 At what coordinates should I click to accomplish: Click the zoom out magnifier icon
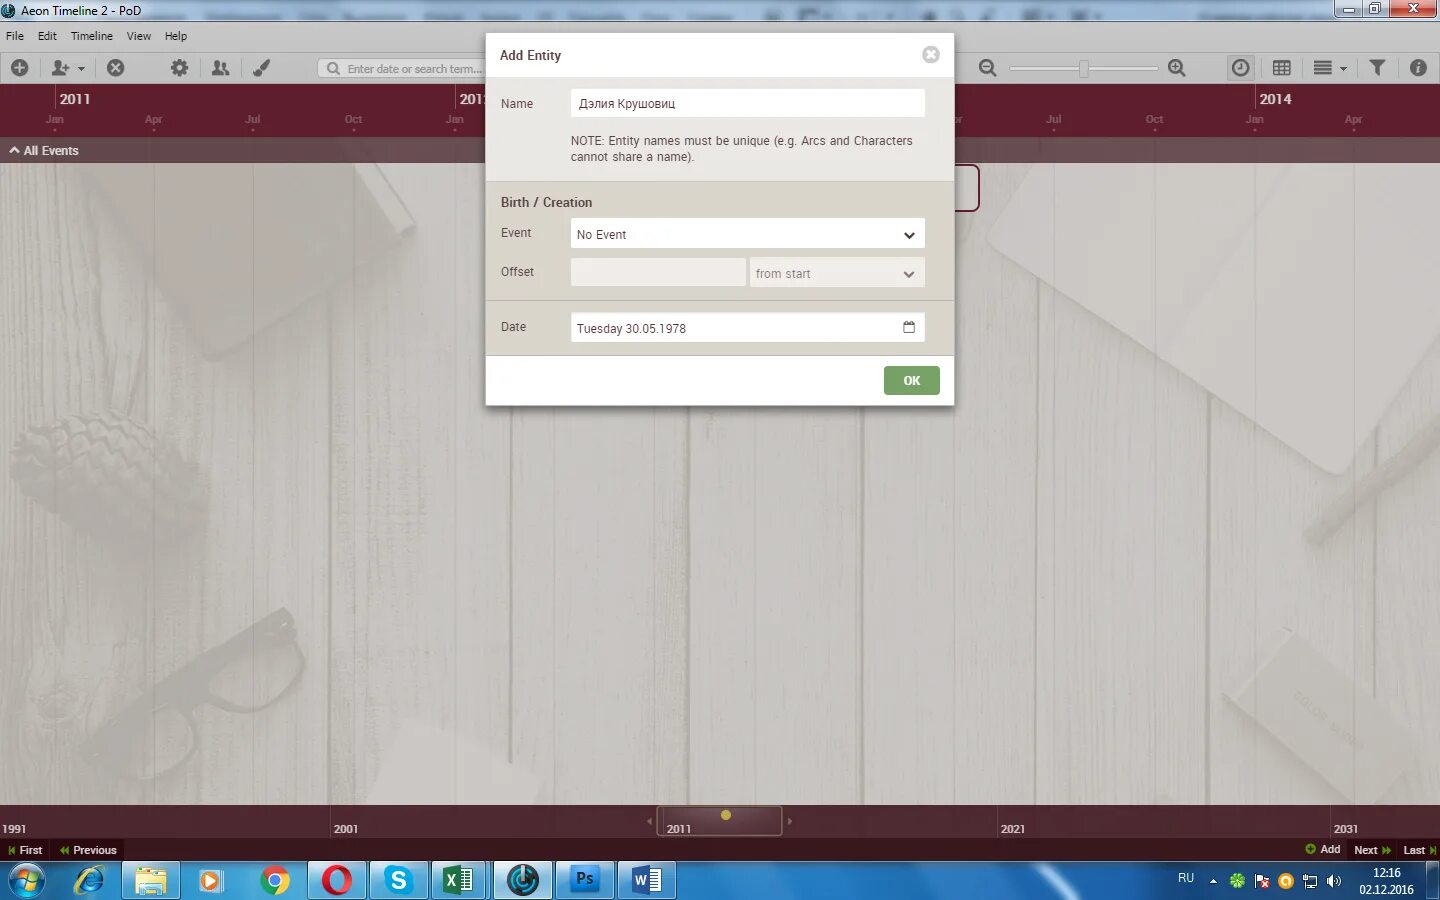coord(988,68)
